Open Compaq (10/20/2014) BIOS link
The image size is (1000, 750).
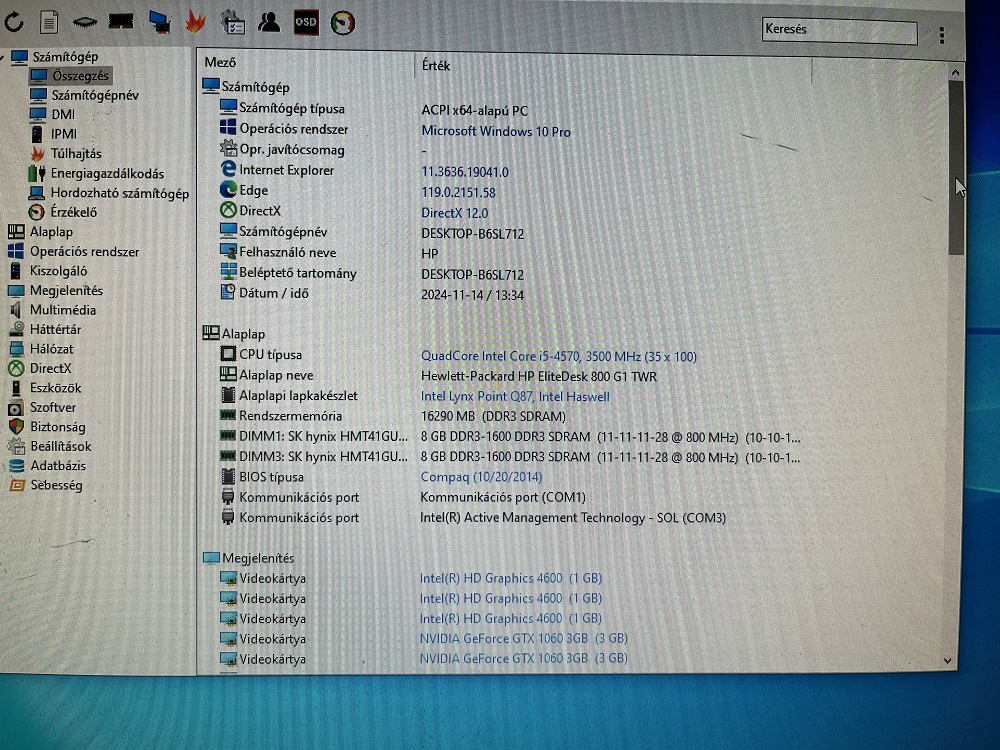(481, 477)
